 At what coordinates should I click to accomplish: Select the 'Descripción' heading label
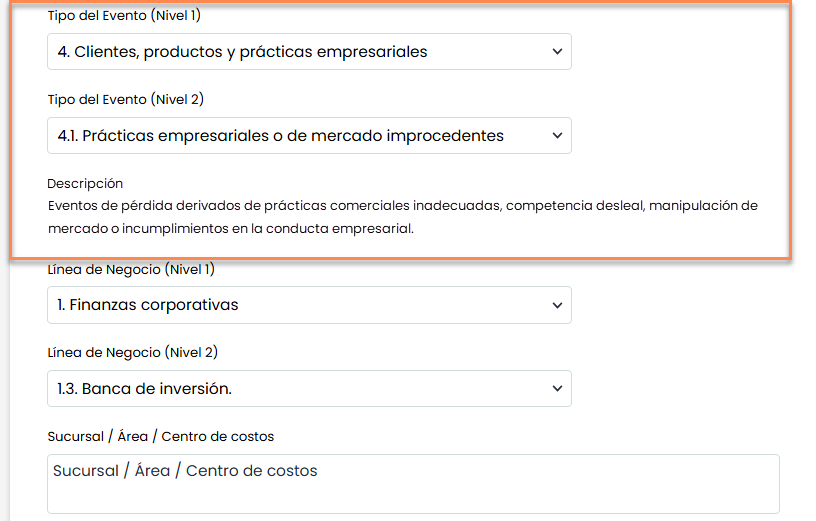point(85,184)
